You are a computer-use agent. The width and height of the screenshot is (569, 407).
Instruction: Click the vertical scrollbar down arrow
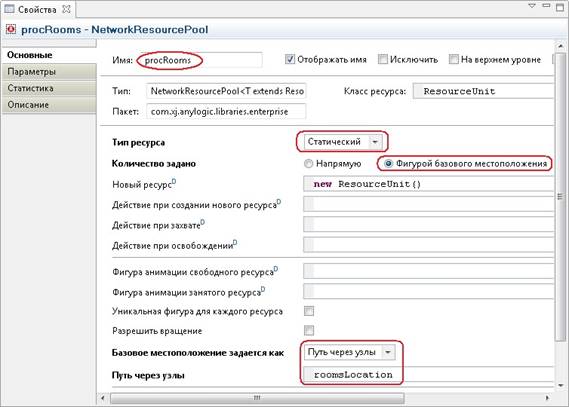tap(561, 386)
